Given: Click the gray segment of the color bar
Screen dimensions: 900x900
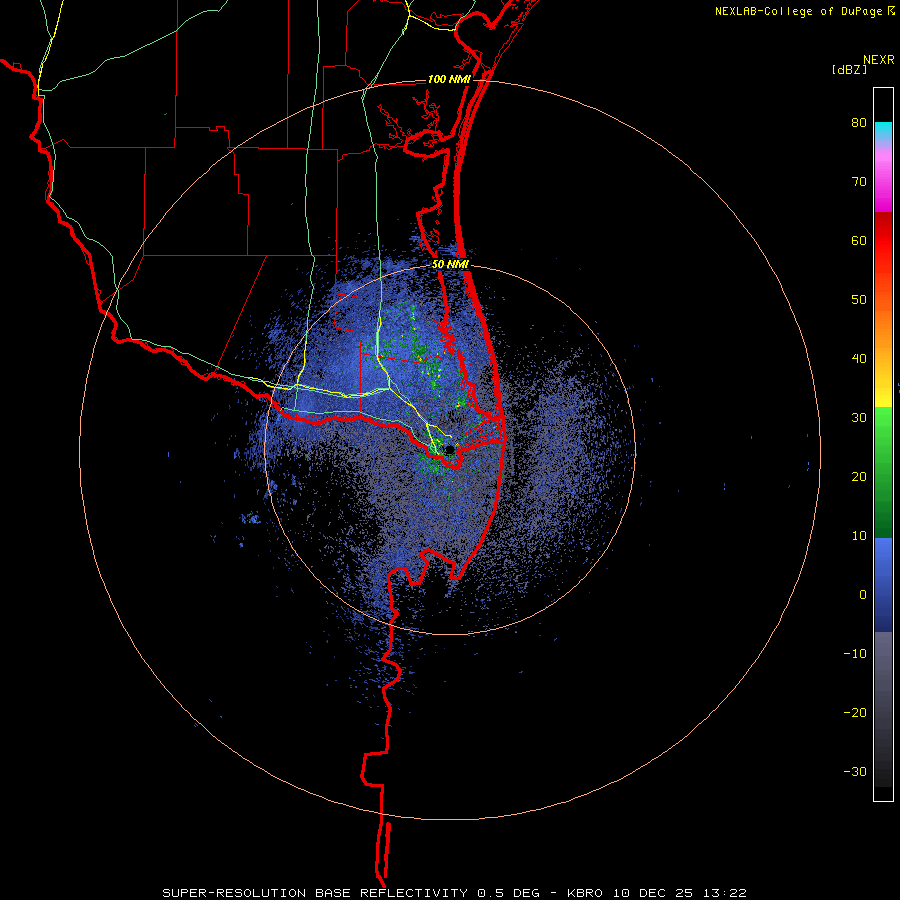Looking at the screenshot, I should [883, 709].
